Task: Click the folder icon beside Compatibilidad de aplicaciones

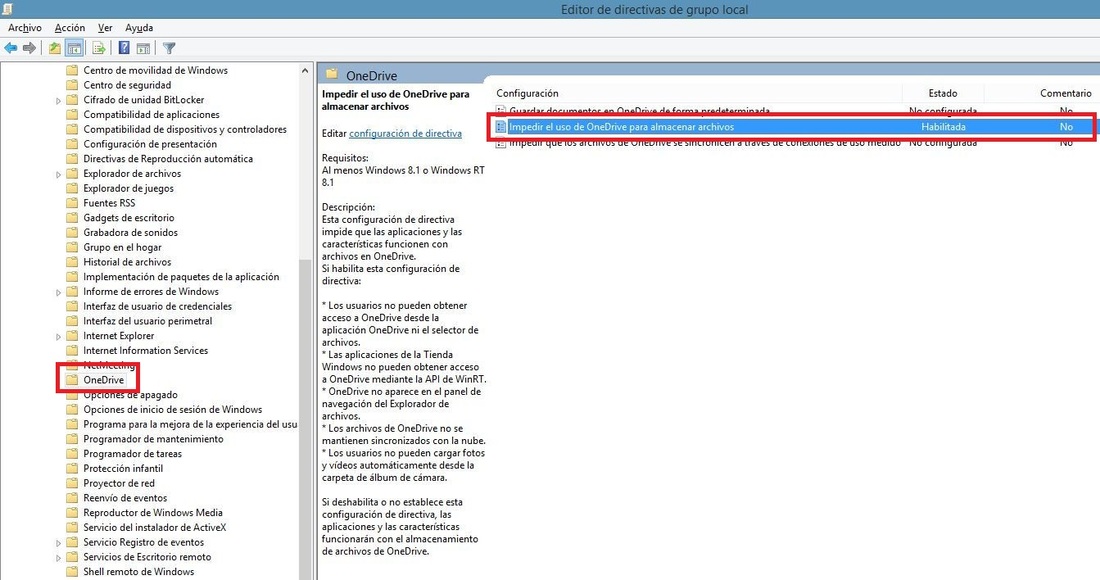Action: point(72,114)
